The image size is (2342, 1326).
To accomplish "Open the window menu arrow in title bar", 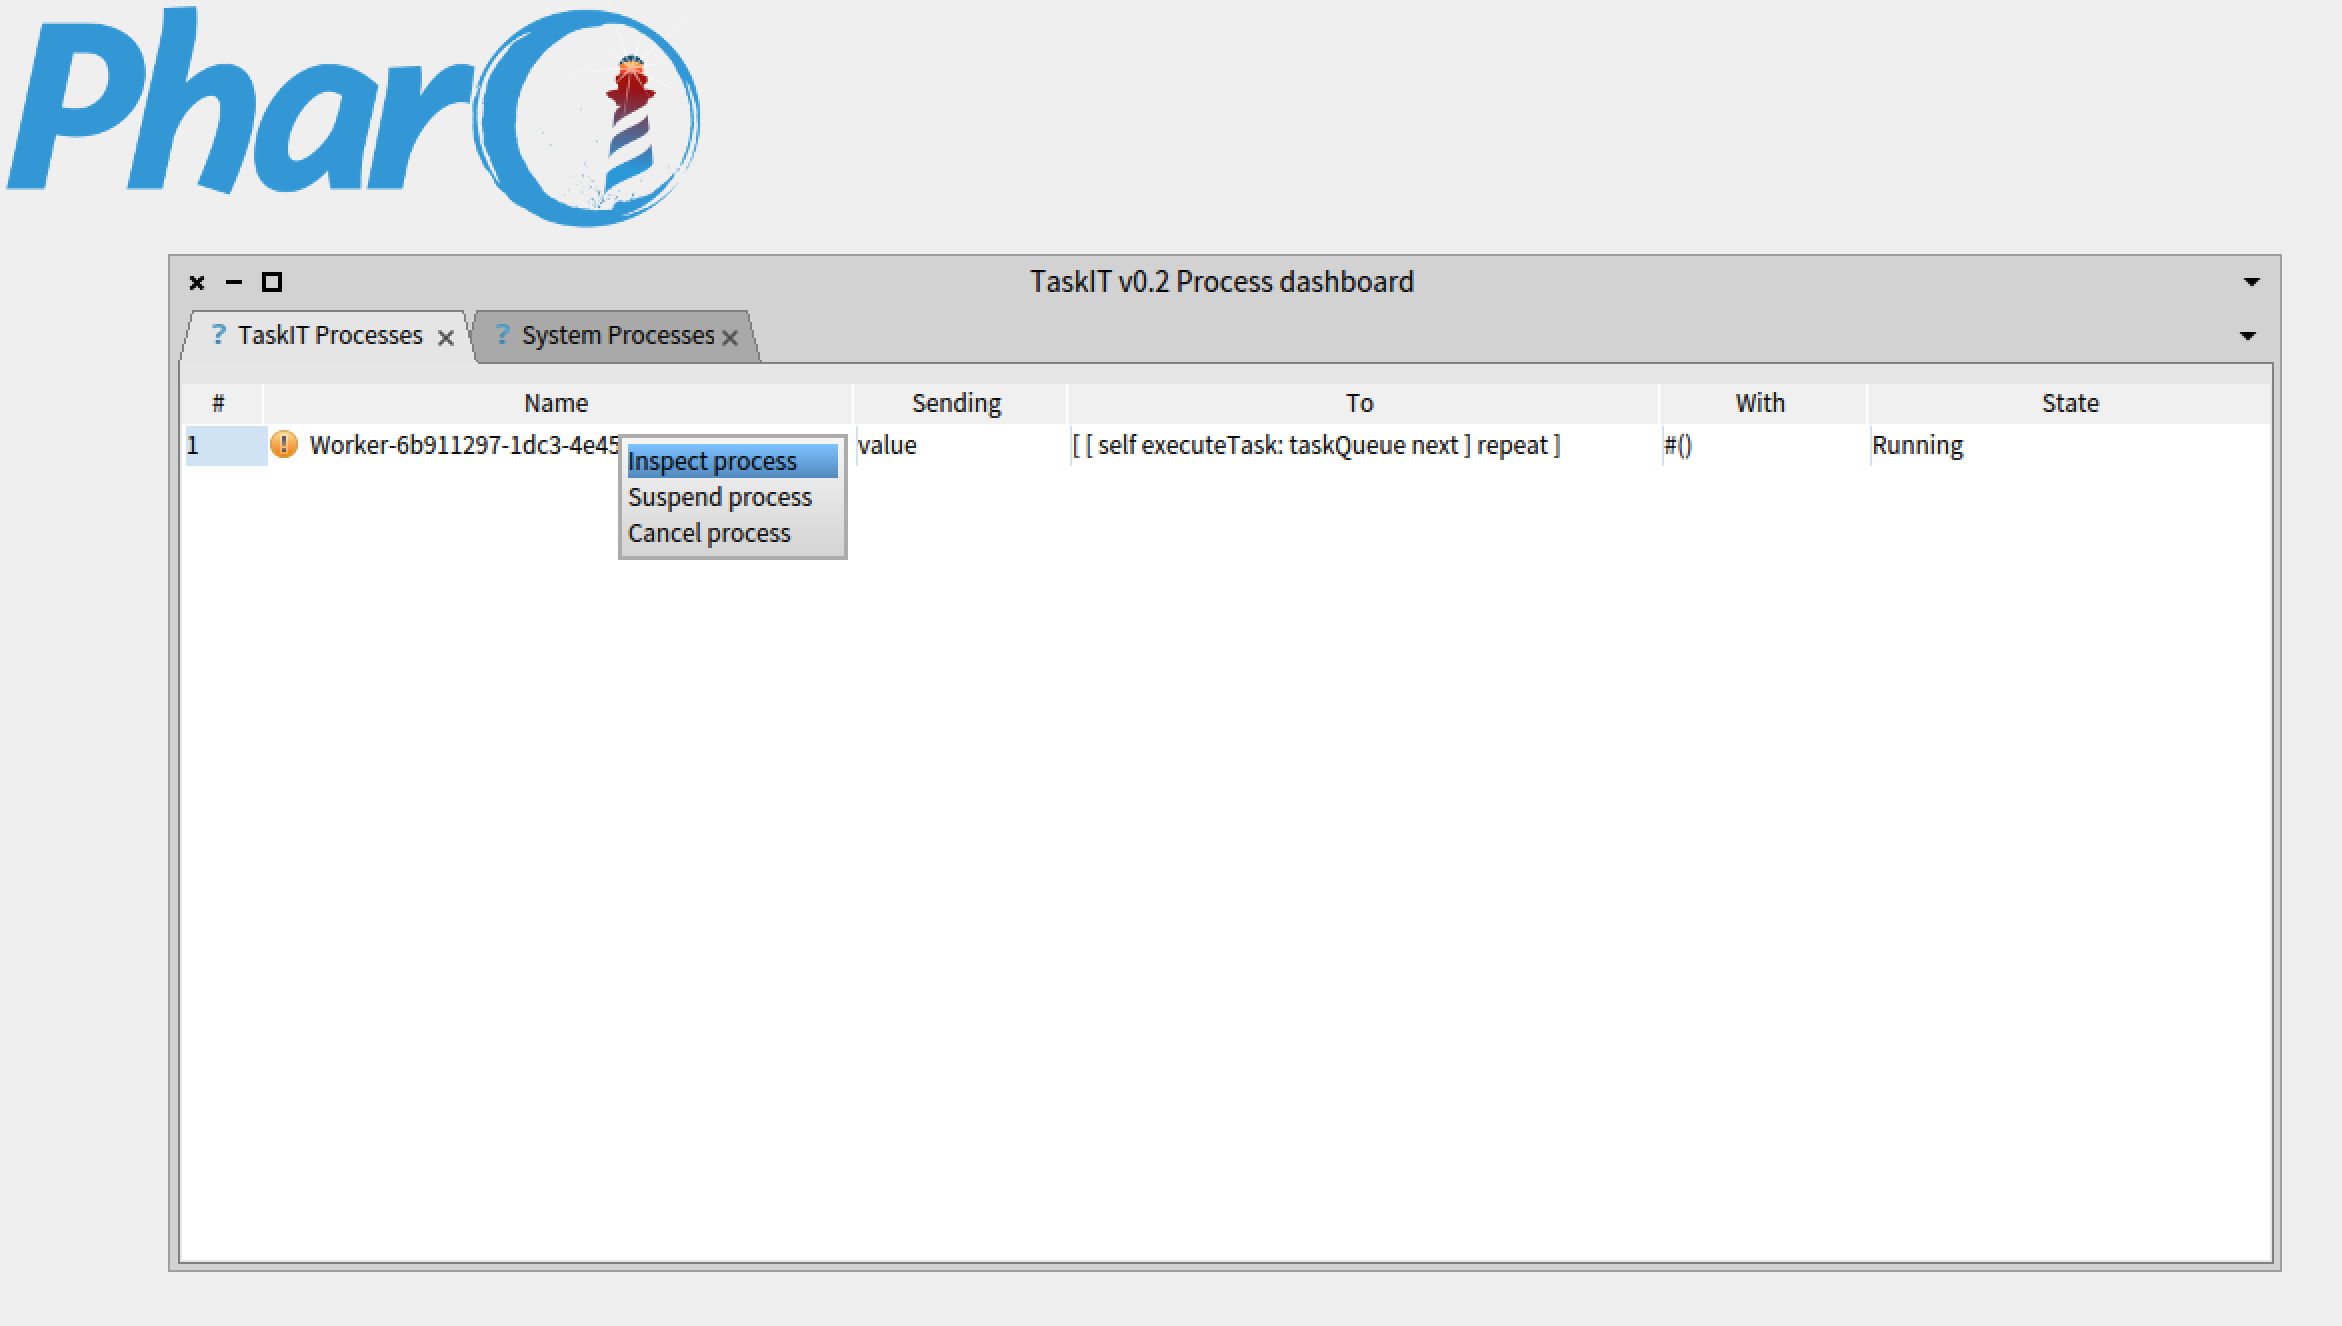I will coord(2251,283).
